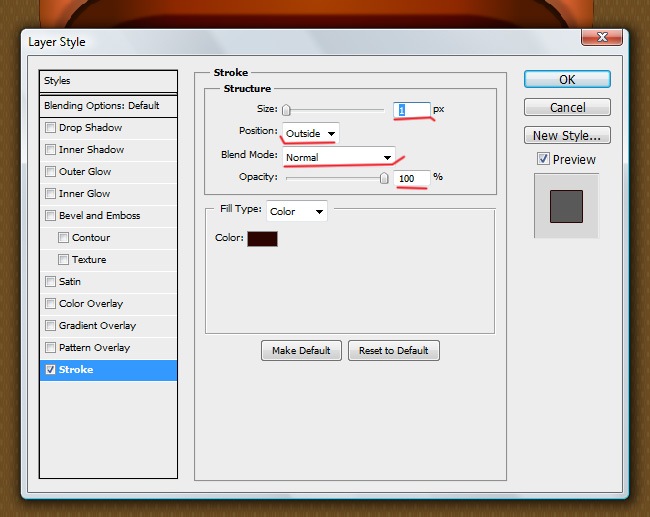Toggle the Outer Glow checkbox

[x=51, y=172]
